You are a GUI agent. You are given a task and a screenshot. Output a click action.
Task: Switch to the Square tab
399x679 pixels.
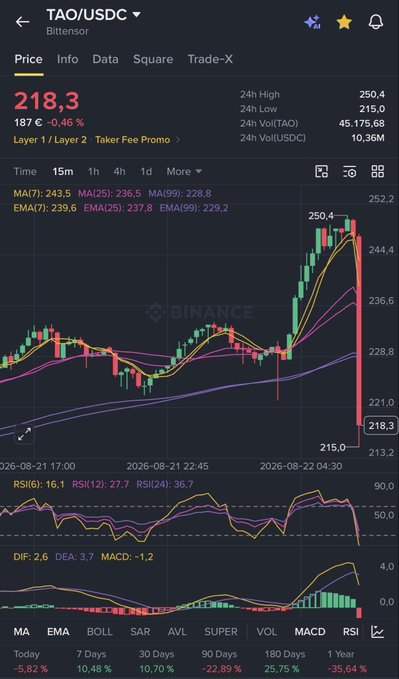[153, 59]
